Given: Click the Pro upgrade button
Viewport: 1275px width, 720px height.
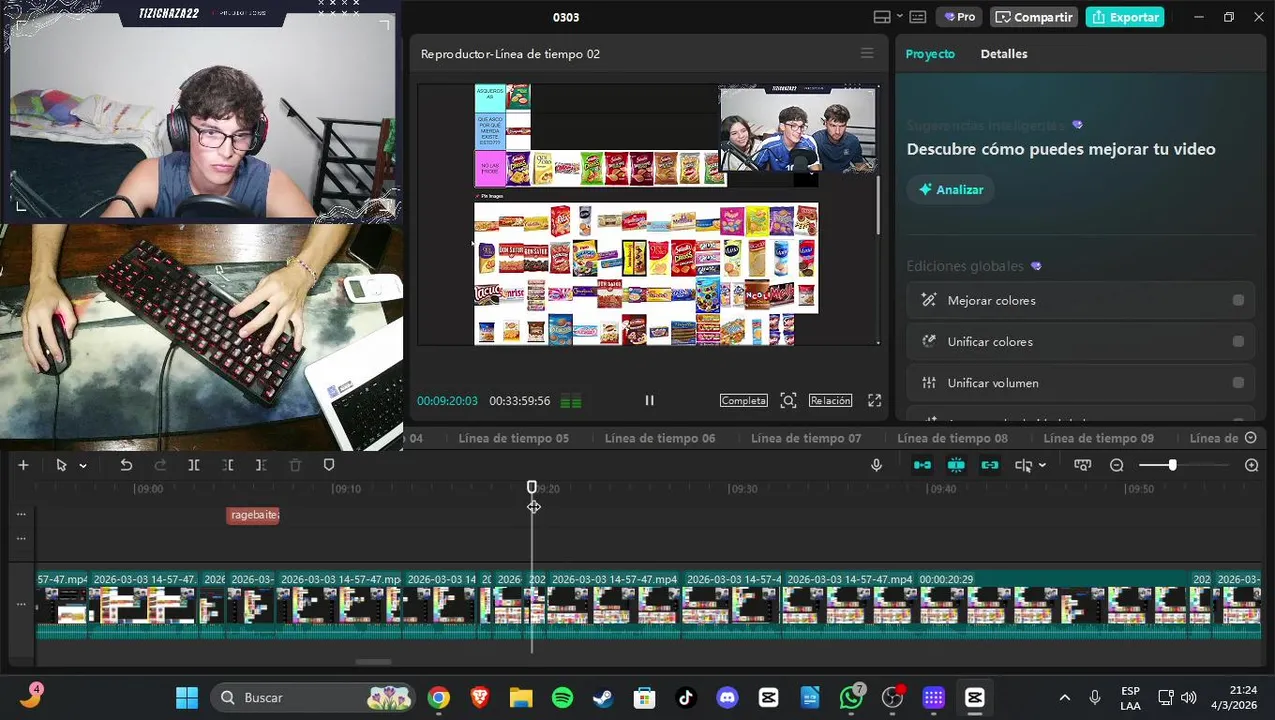Looking at the screenshot, I should 959,17.
